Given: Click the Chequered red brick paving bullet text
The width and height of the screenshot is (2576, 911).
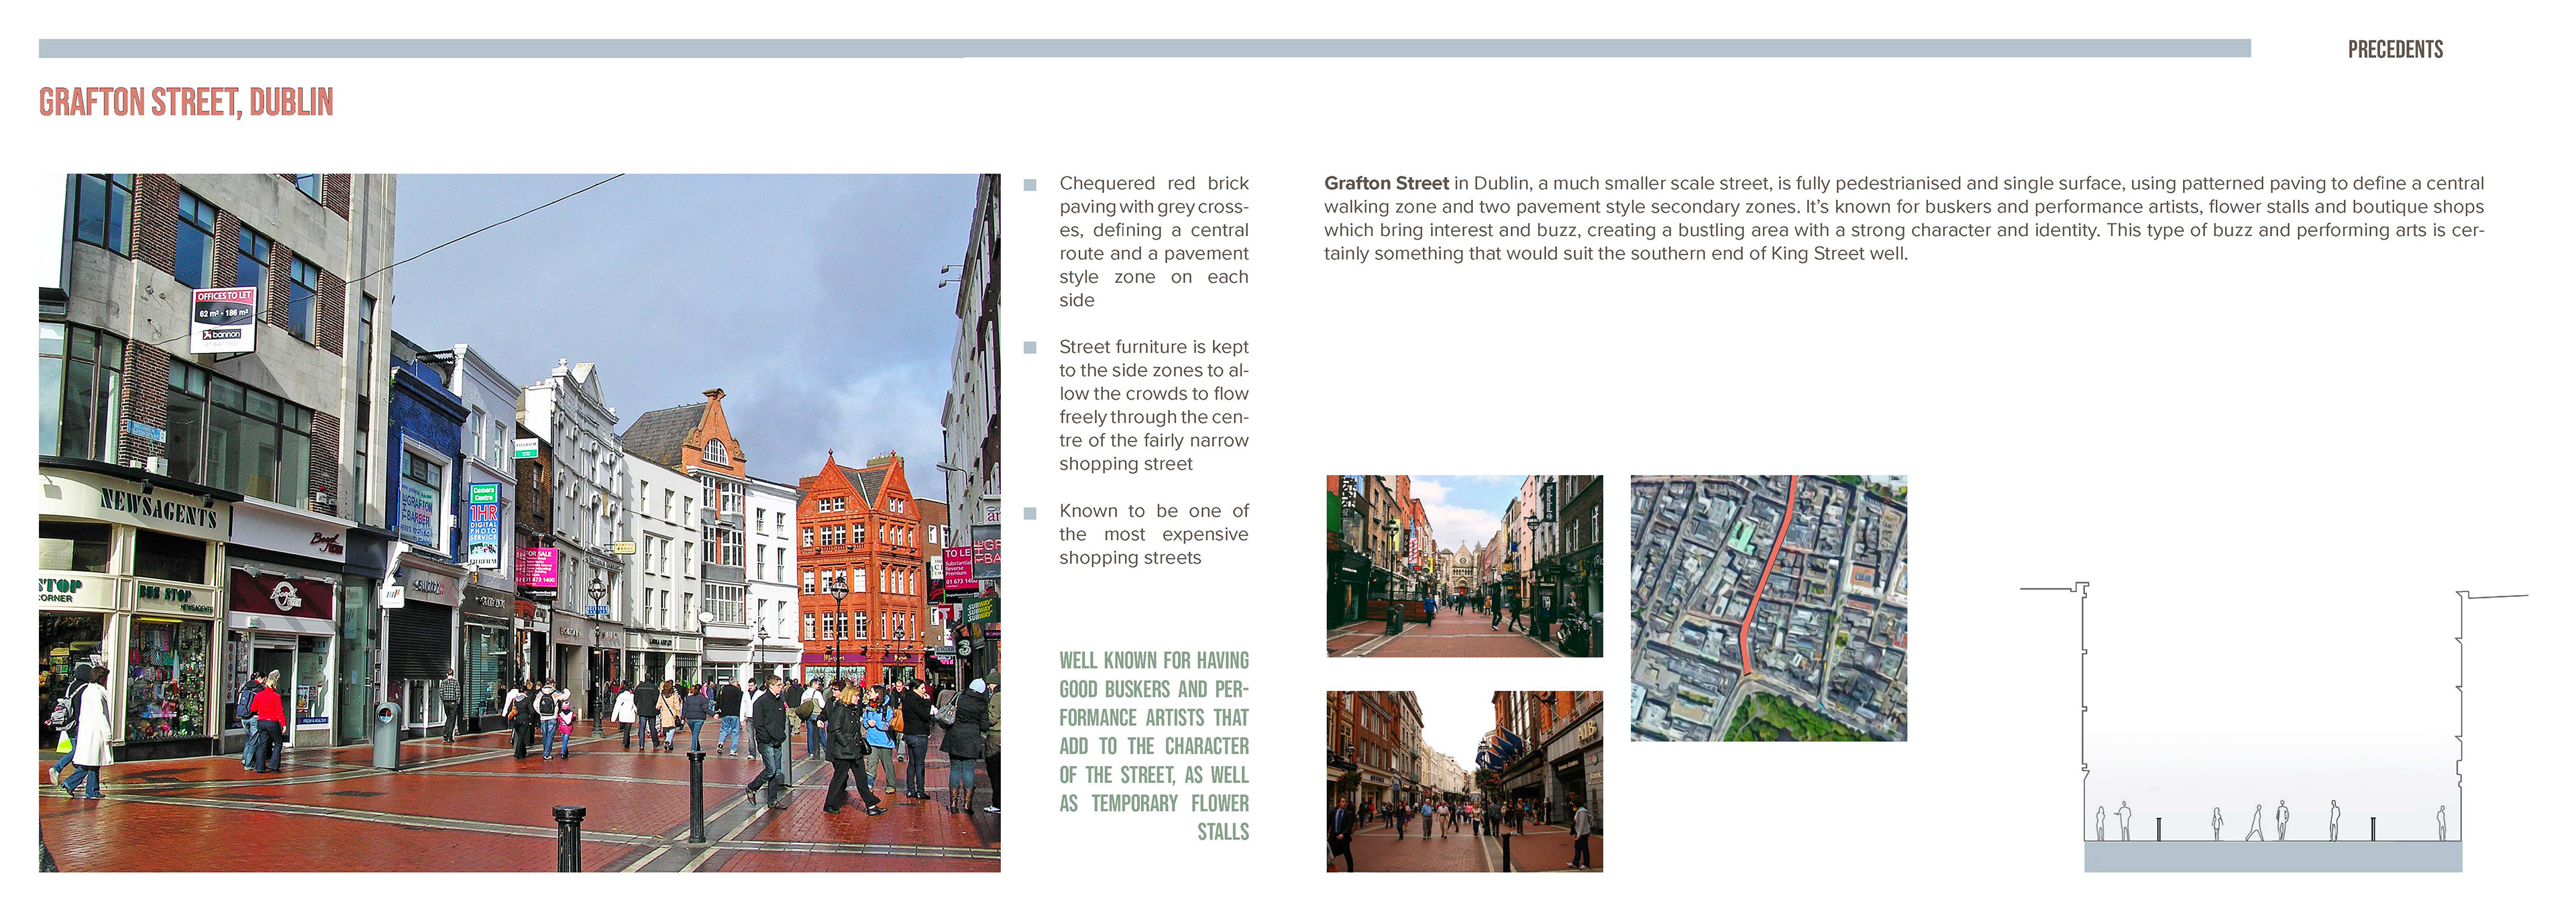Looking at the screenshot, I should [1153, 241].
